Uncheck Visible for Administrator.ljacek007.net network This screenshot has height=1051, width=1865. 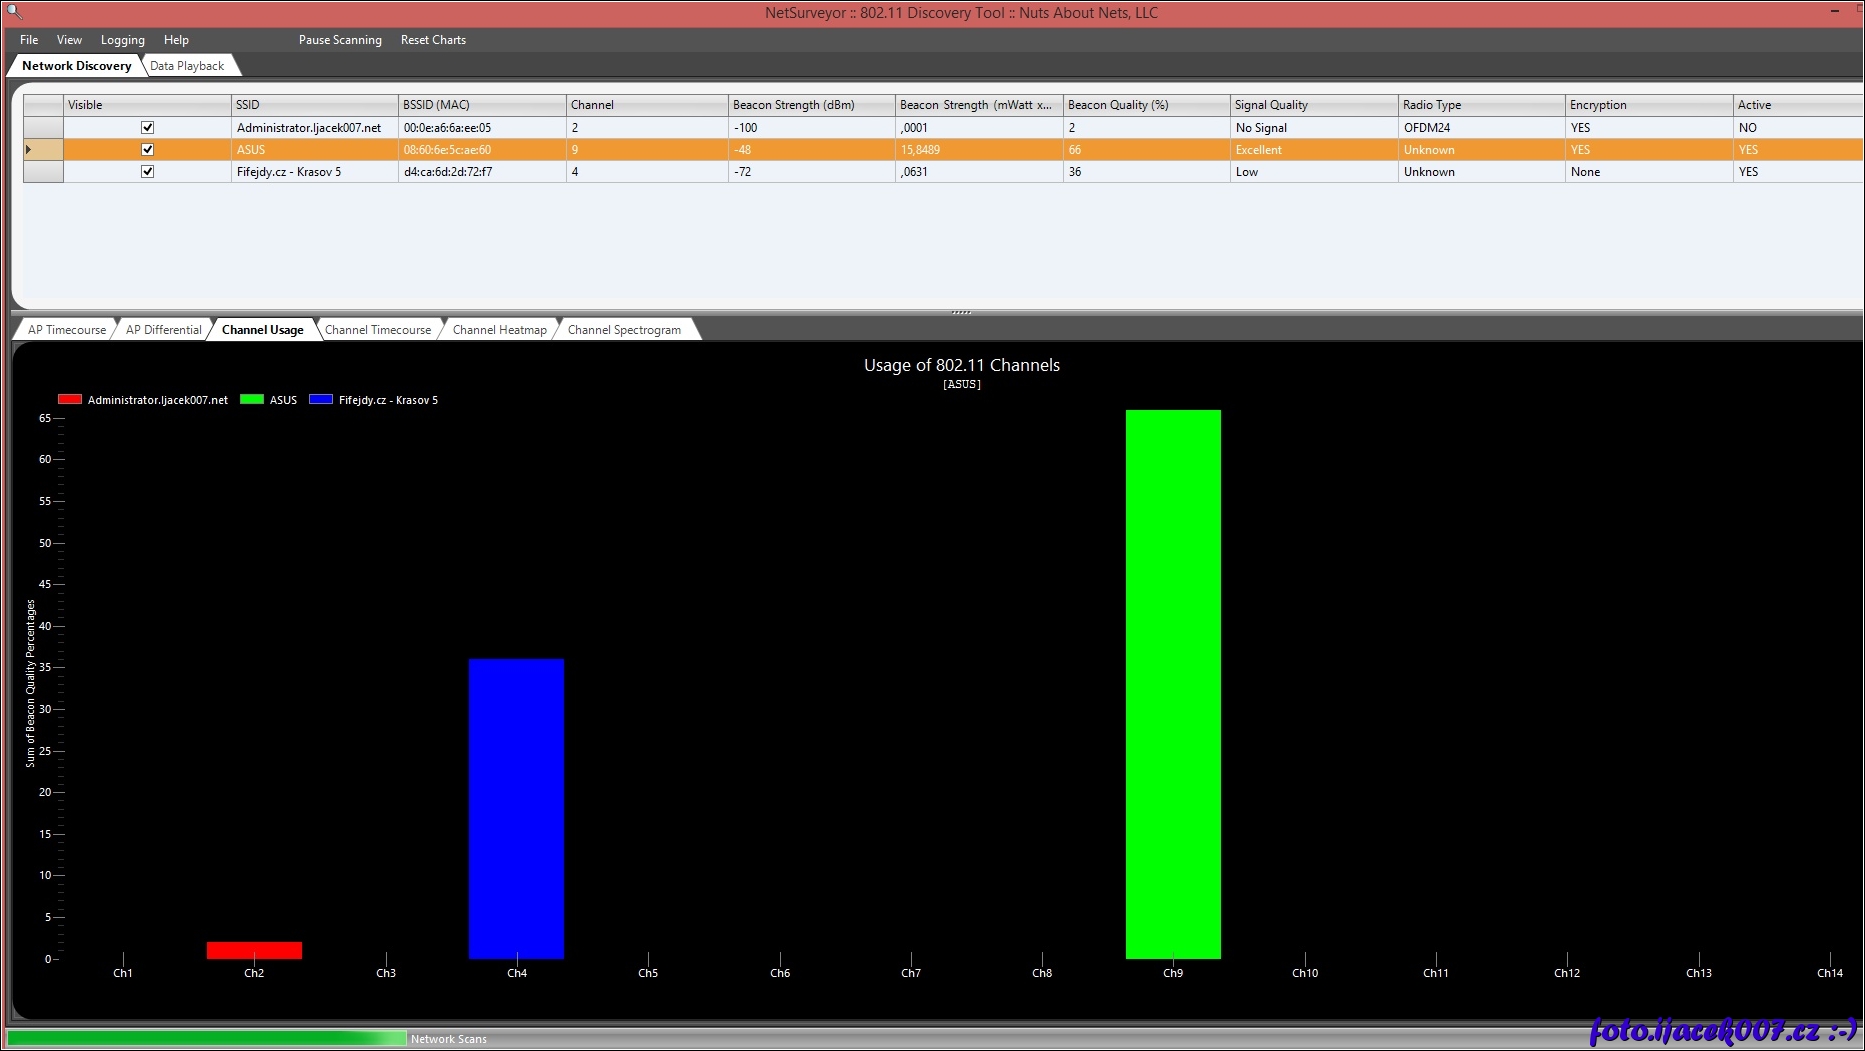[147, 128]
